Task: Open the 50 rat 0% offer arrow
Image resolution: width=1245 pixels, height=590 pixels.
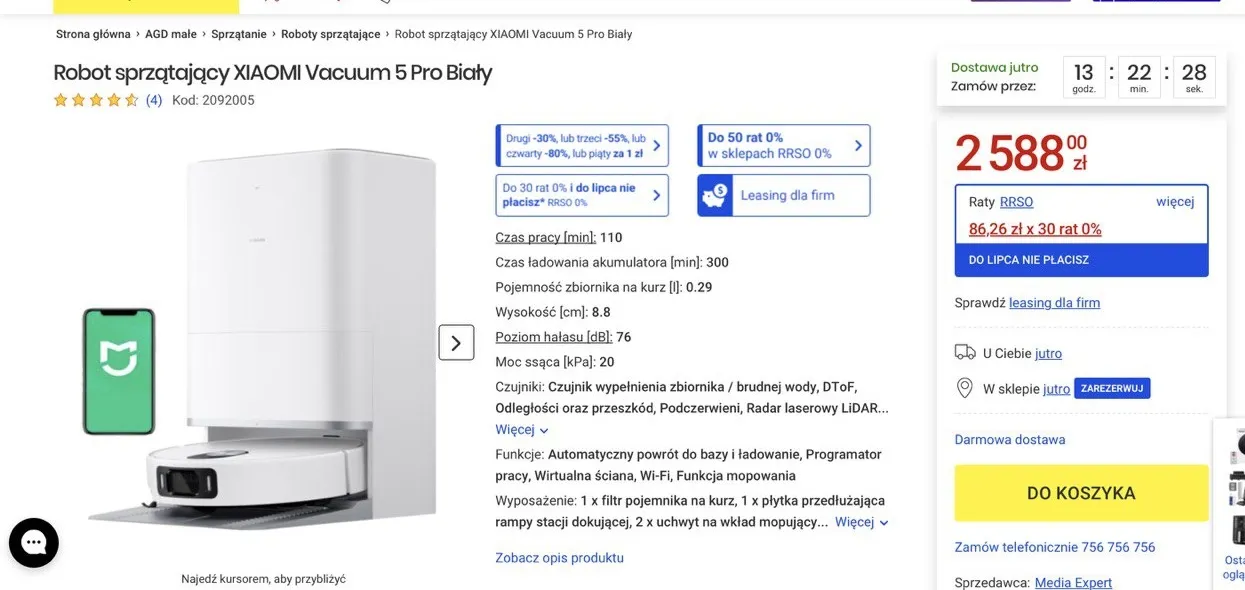Action: (x=858, y=146)
